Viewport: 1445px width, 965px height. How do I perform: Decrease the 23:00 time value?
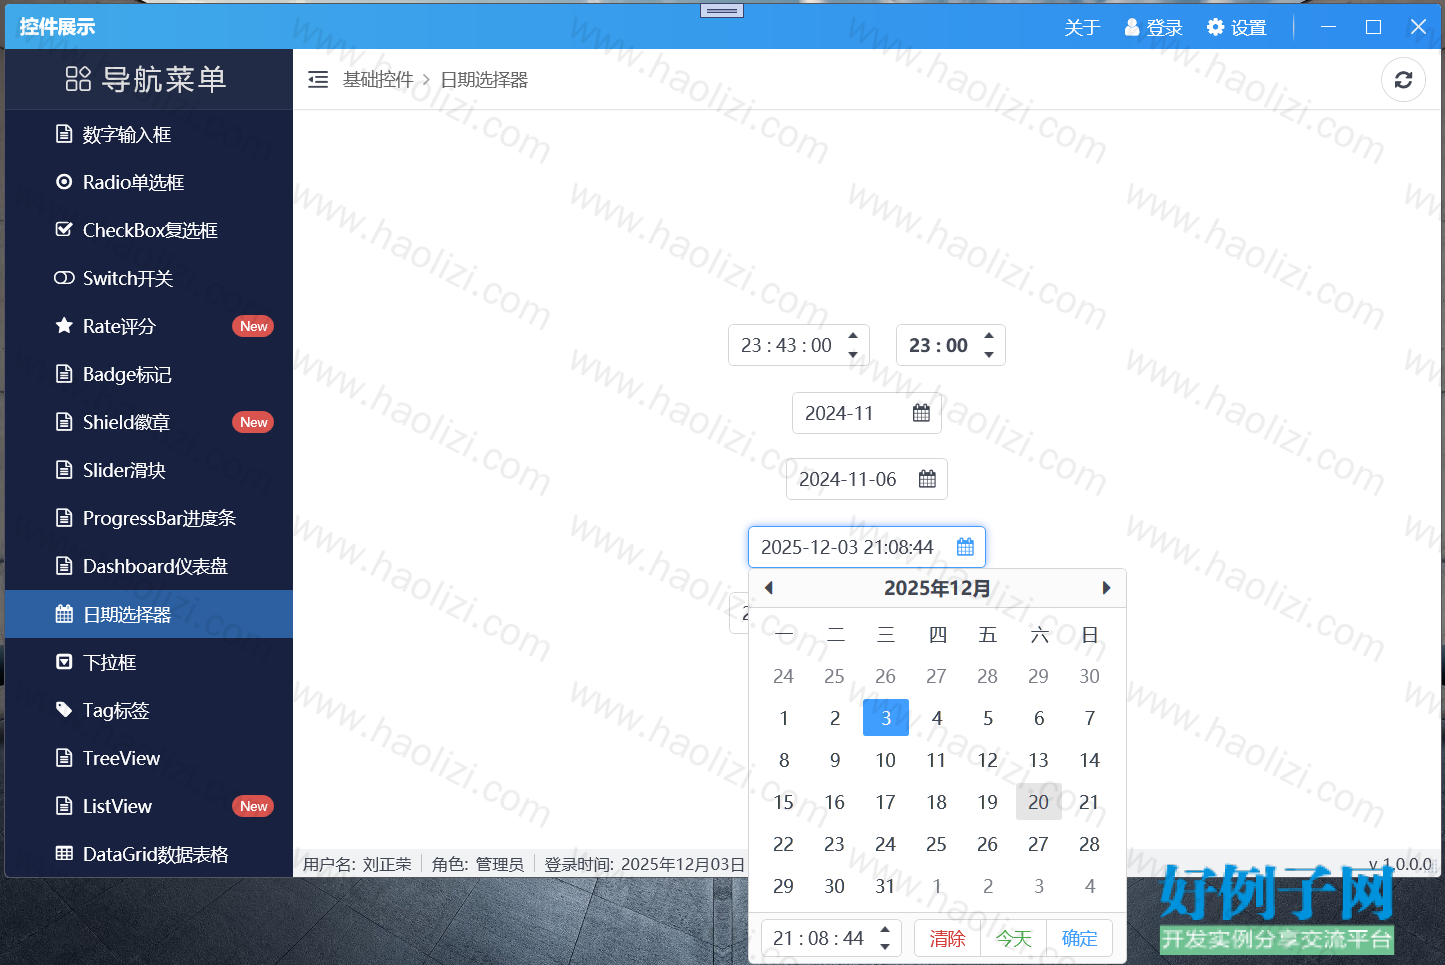click(989, 354)
